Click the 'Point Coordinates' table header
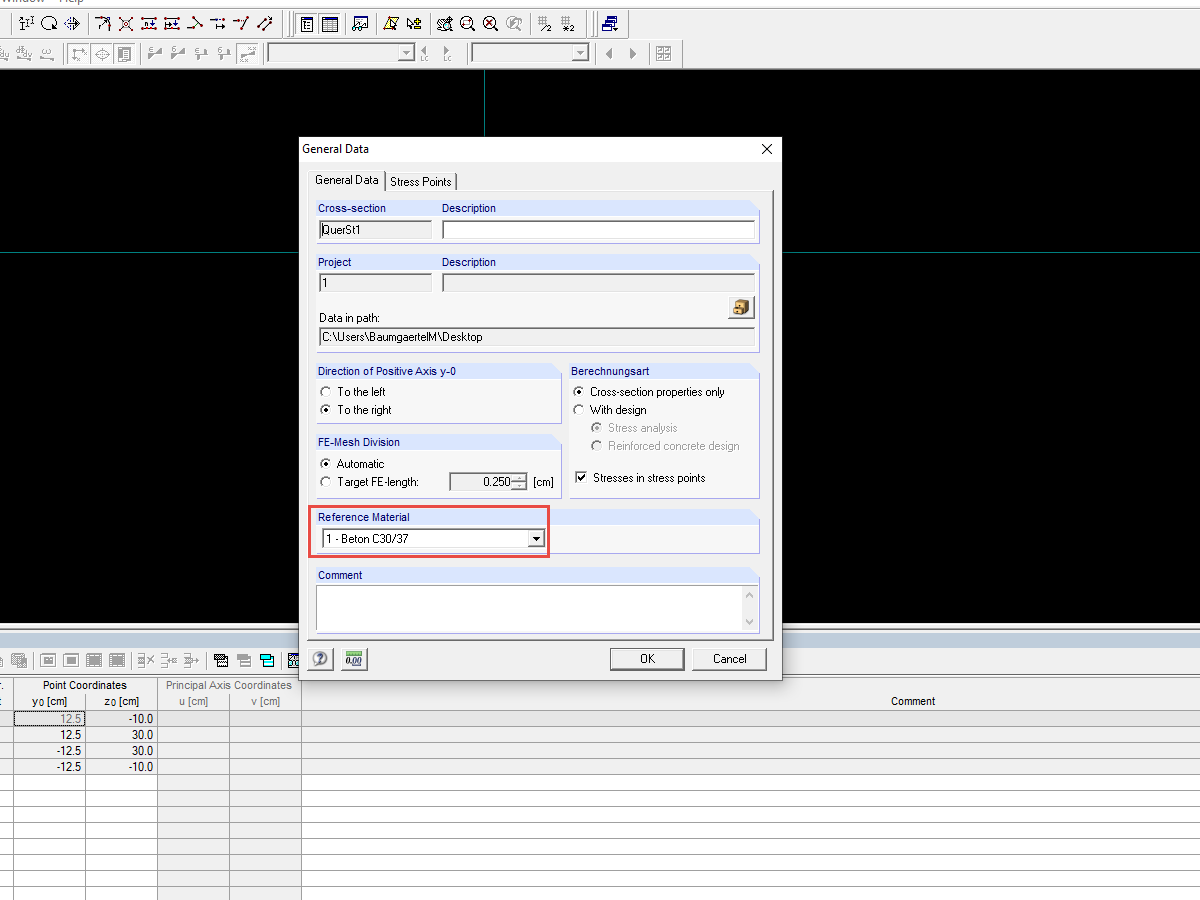 coord(85,685)
